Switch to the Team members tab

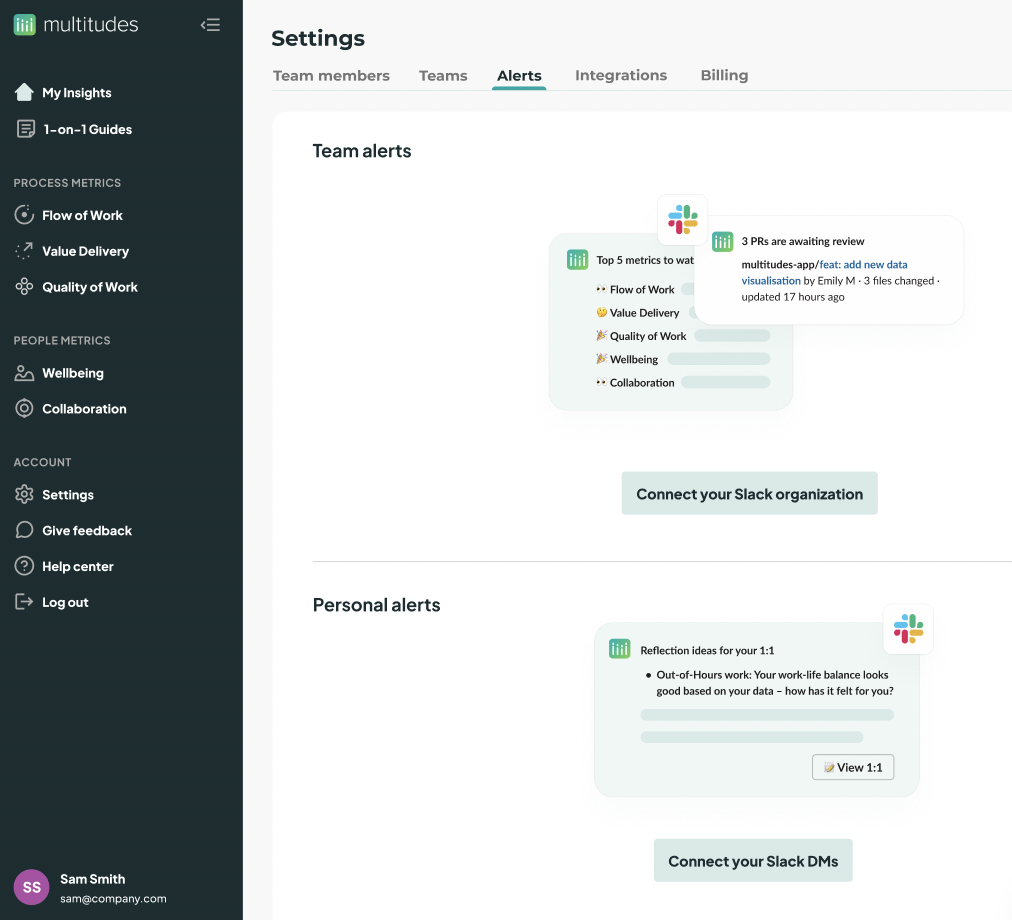click(x=331, y=76)
